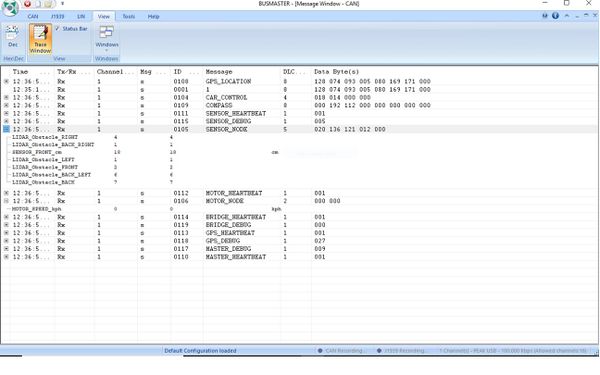Image resolution: width=600 pixels, height=375 pixels.
Task: Click the new document quick access icon
Action: [38, 4]
